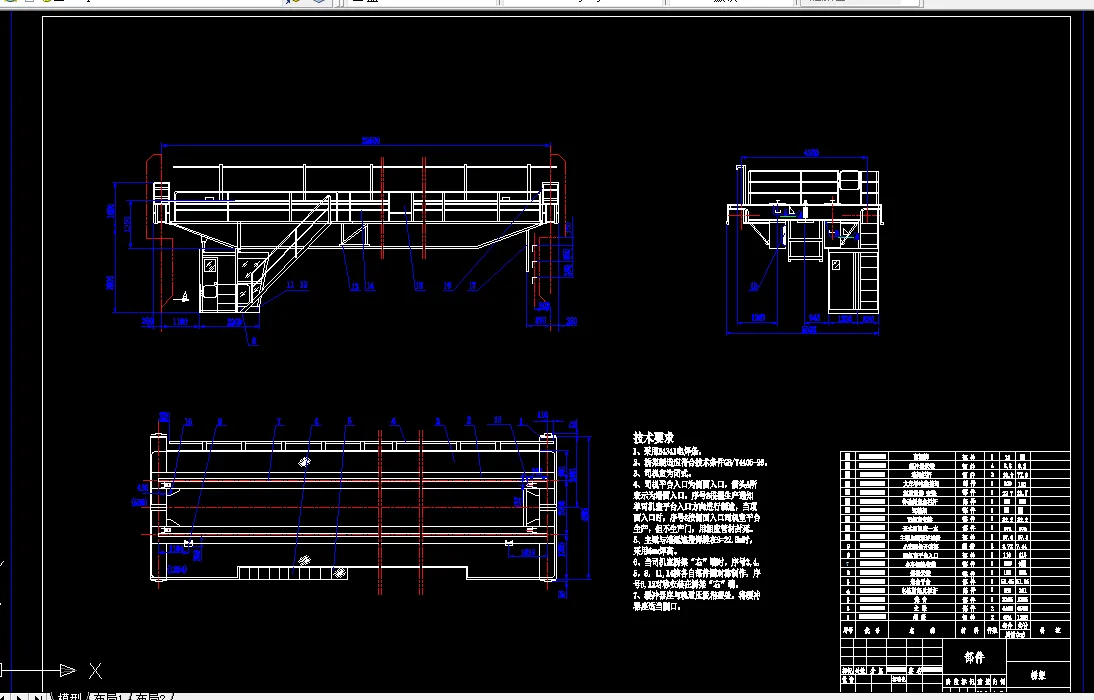Click the last-tab navigation arrow beside 模型

(x=38, y=696)
